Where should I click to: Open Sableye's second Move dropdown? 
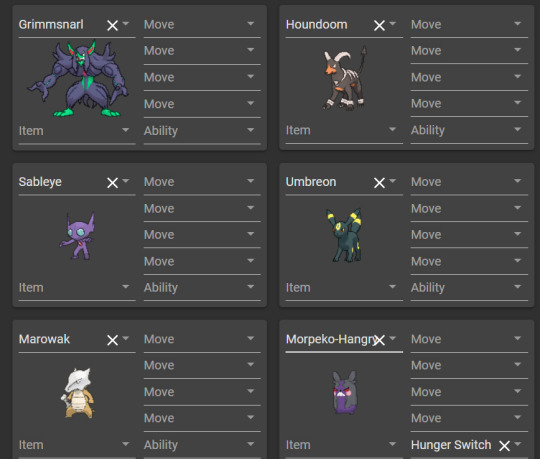click(x=202, y=209)
